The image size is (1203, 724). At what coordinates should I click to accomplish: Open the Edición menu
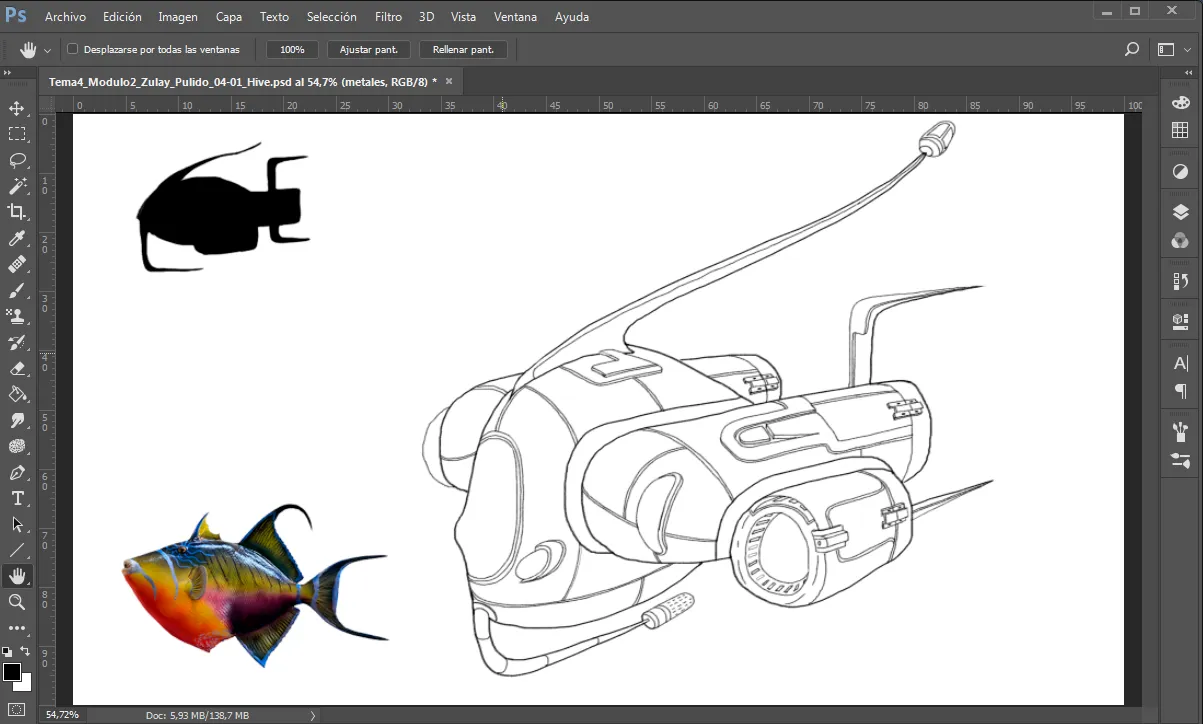point(122,17)
